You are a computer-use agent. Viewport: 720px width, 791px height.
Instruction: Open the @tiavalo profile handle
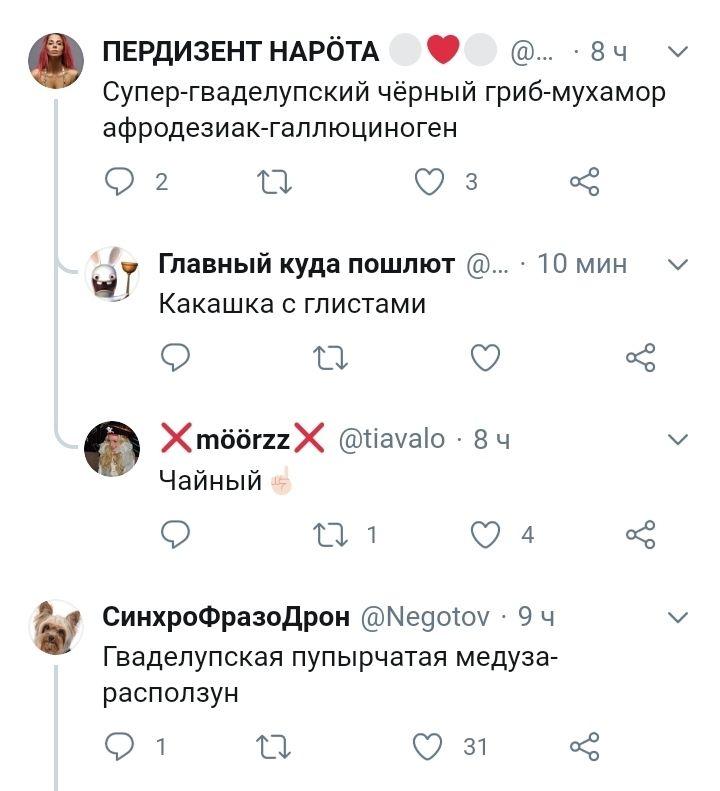393,440
